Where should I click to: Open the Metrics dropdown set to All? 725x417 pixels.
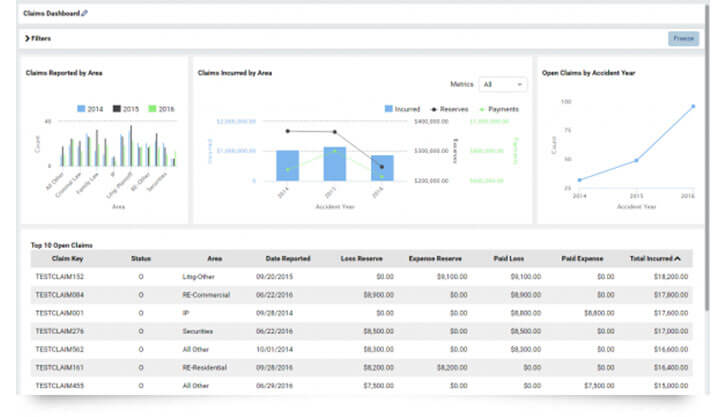[x=503, y=85]
